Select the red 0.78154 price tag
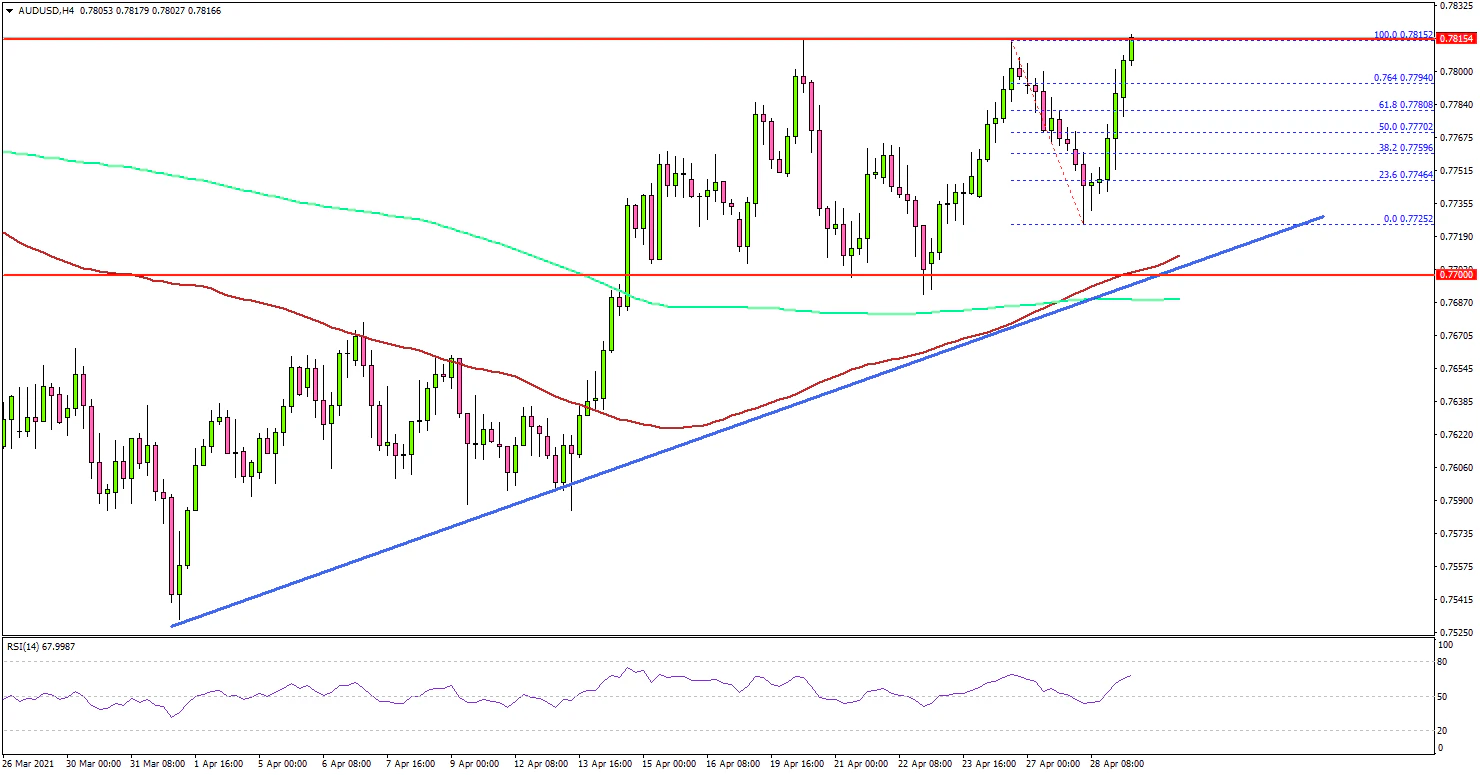This screenshot has width=1480, height=775. coord(1455,39)
